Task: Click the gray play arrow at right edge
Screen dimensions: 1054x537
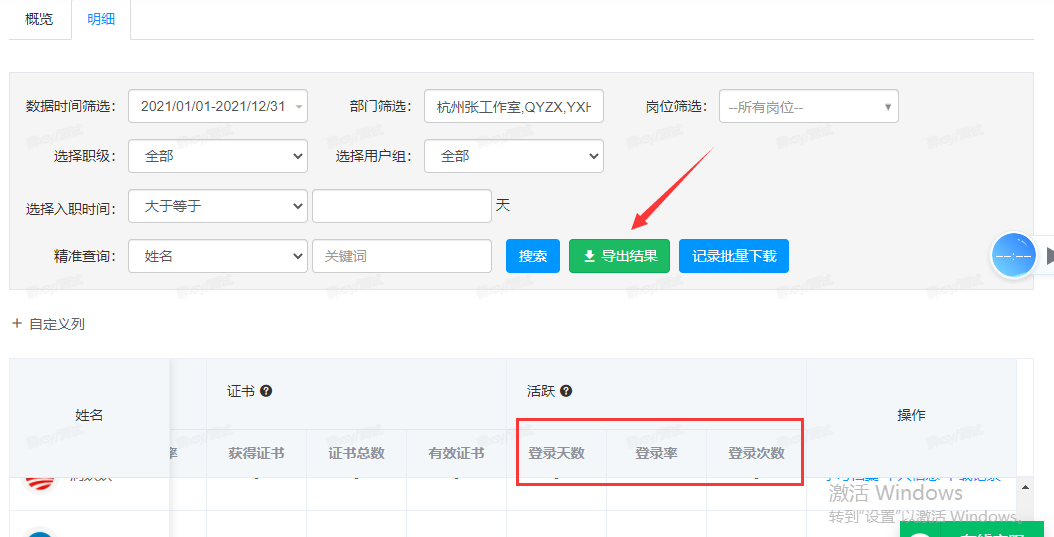Action: (x=1048, y=256)
